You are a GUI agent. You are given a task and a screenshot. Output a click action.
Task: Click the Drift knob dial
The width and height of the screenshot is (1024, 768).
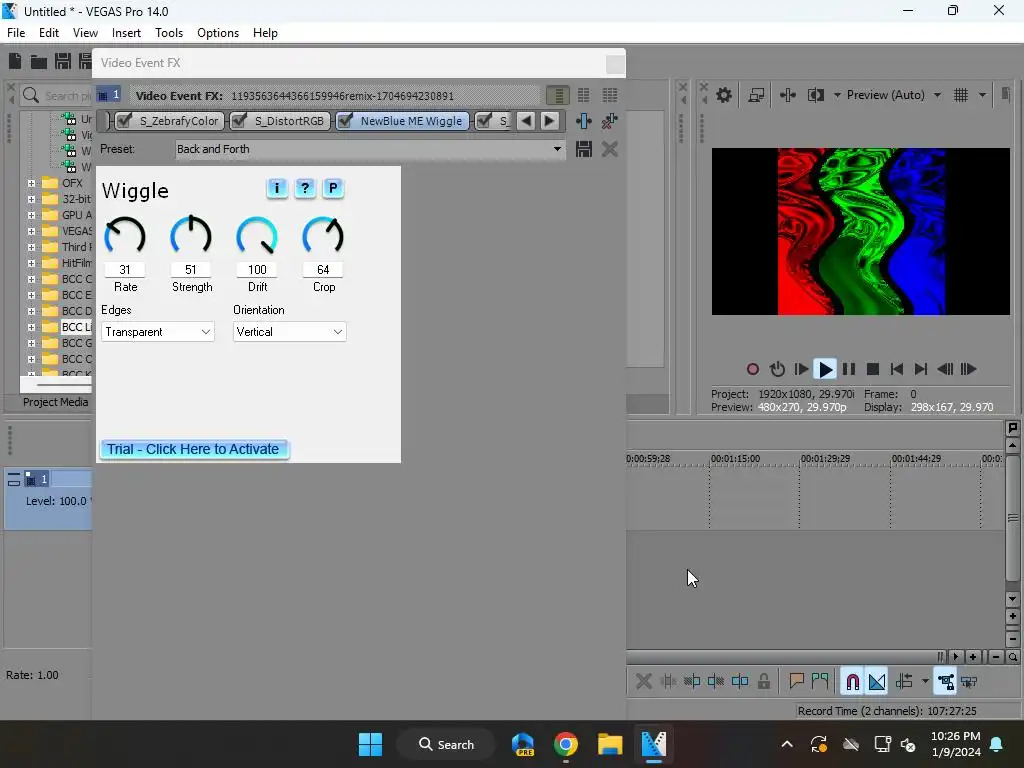[x=257, y=236]
